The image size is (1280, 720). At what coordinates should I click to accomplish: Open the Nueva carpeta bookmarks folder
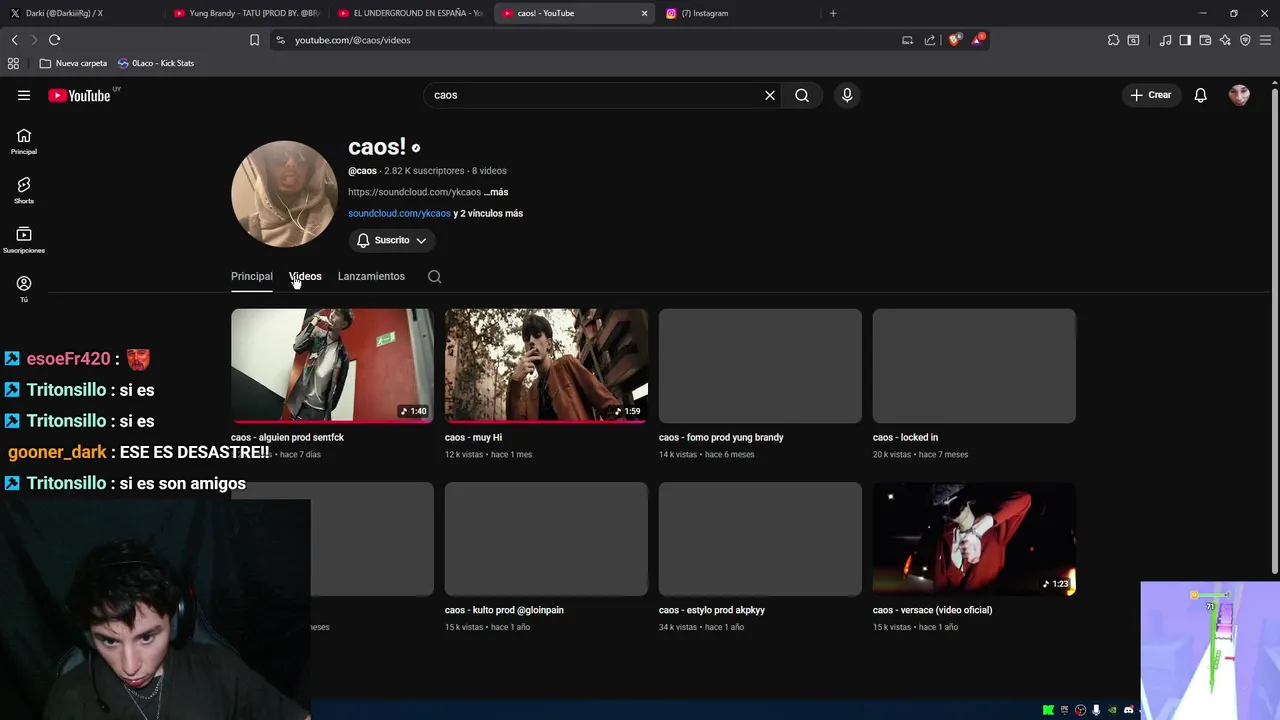click(x=73, y=63)
